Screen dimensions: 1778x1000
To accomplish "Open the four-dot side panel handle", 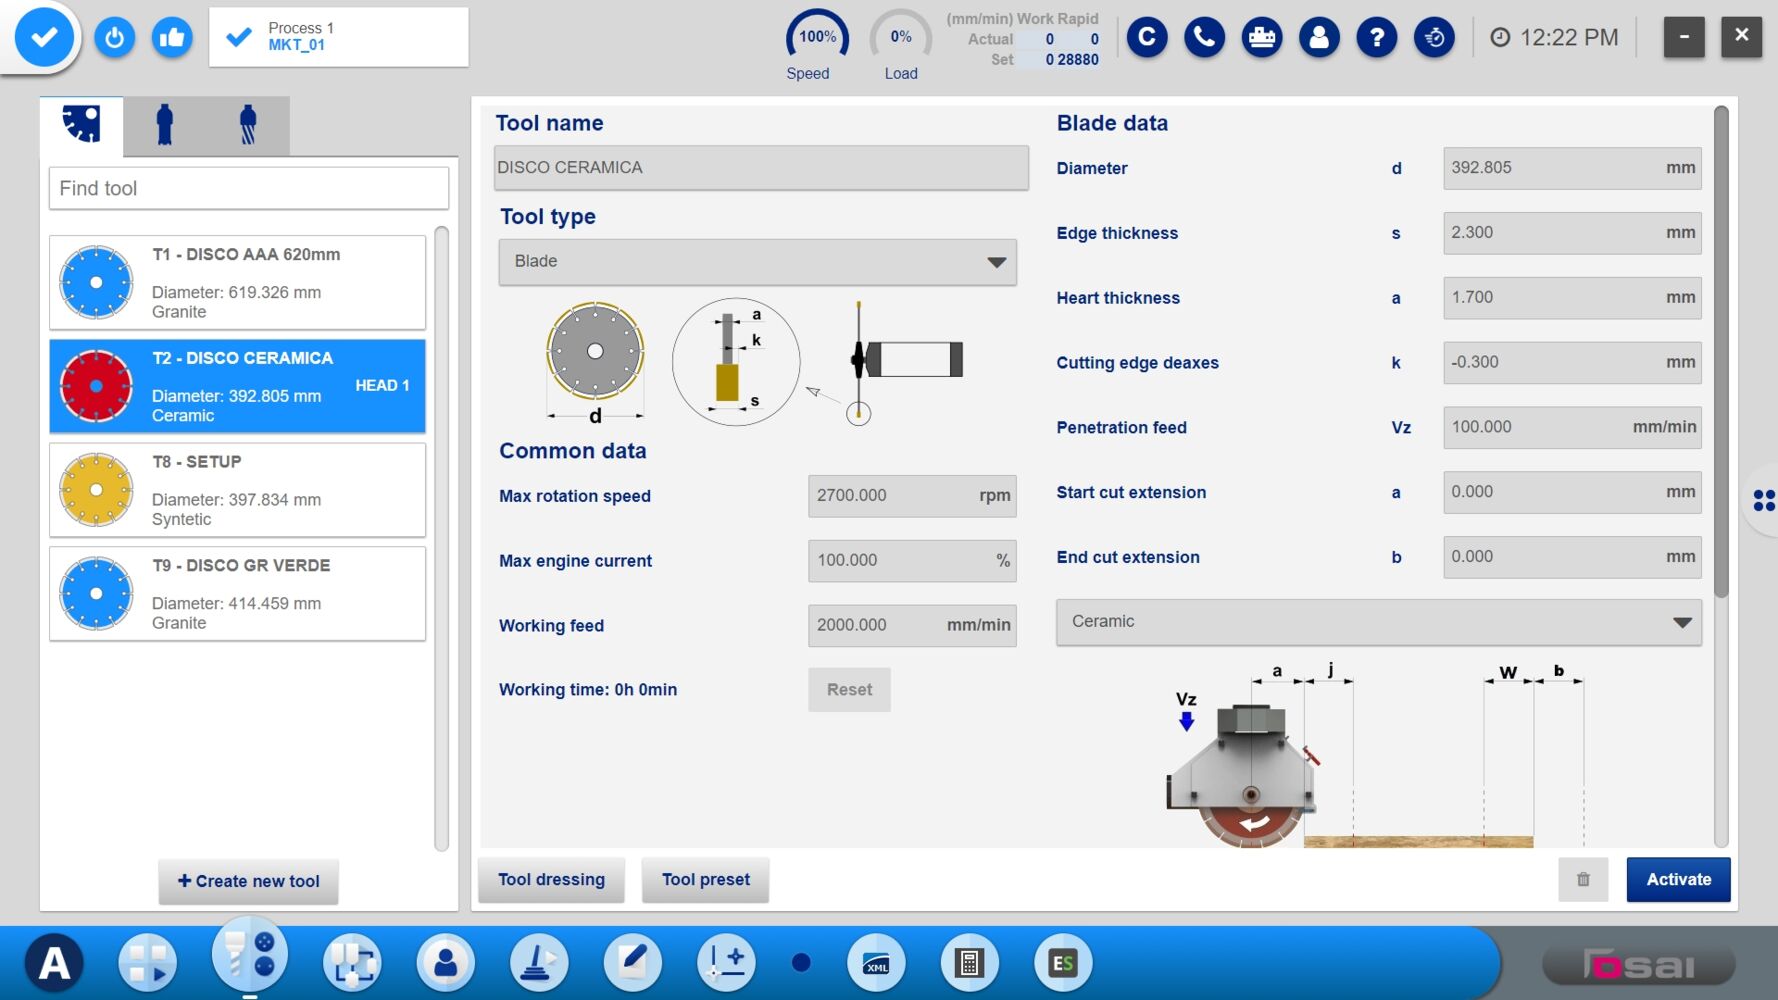I will (1763, 500).
